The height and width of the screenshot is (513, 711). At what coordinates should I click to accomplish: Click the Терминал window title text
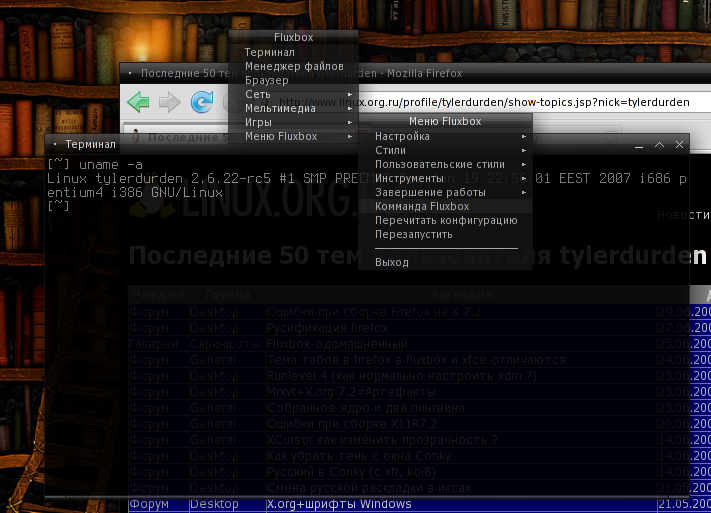(90, 144)
